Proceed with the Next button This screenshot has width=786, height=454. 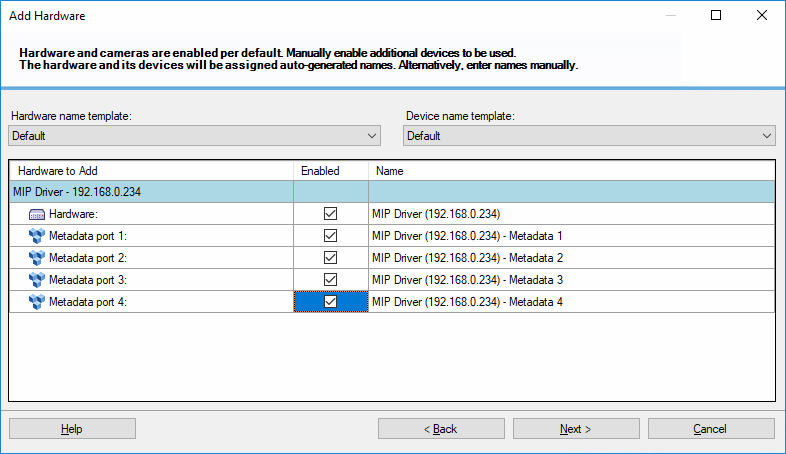(x=576, y=429)
